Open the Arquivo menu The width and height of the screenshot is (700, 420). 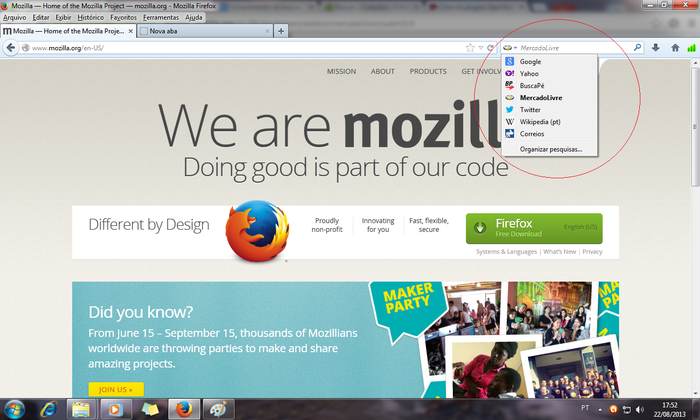(15, 17)
